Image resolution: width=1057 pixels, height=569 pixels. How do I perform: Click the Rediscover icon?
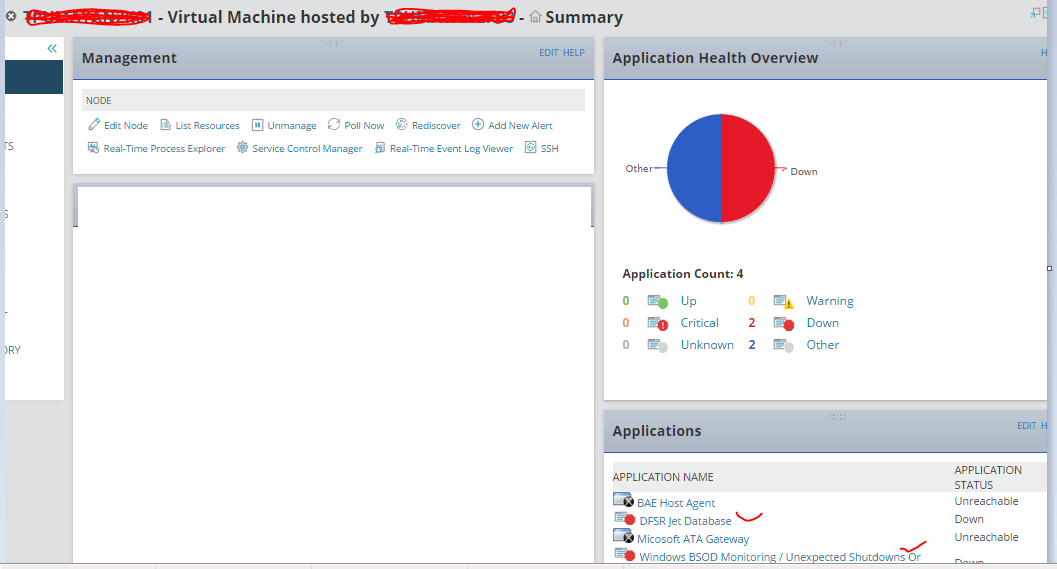coord(401,124)
